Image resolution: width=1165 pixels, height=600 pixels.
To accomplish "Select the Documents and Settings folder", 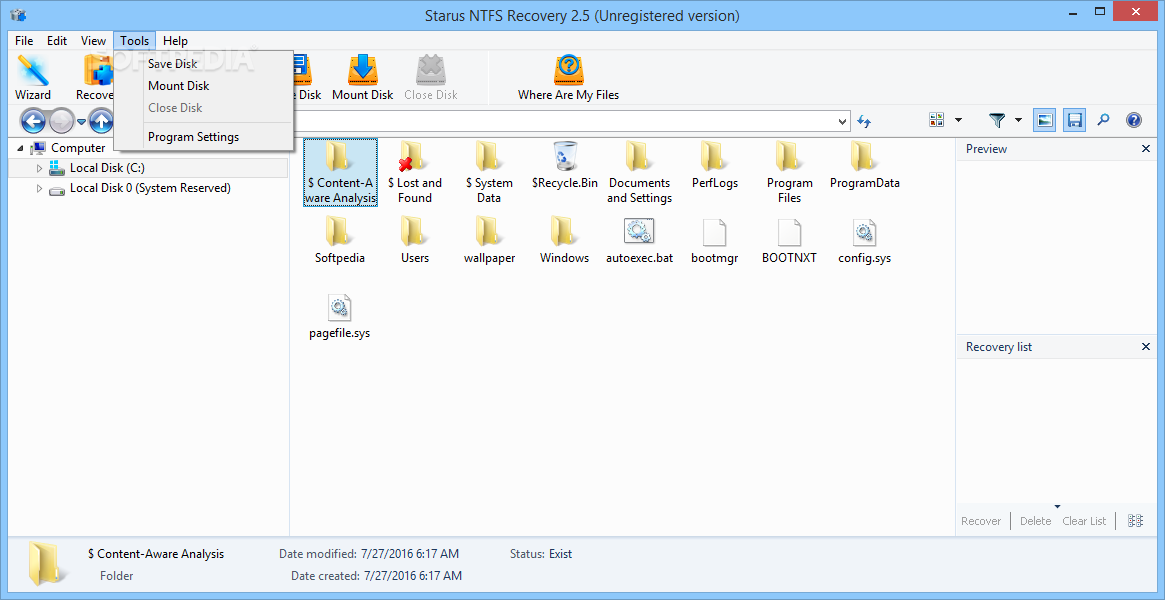I will tap(639, 172).
